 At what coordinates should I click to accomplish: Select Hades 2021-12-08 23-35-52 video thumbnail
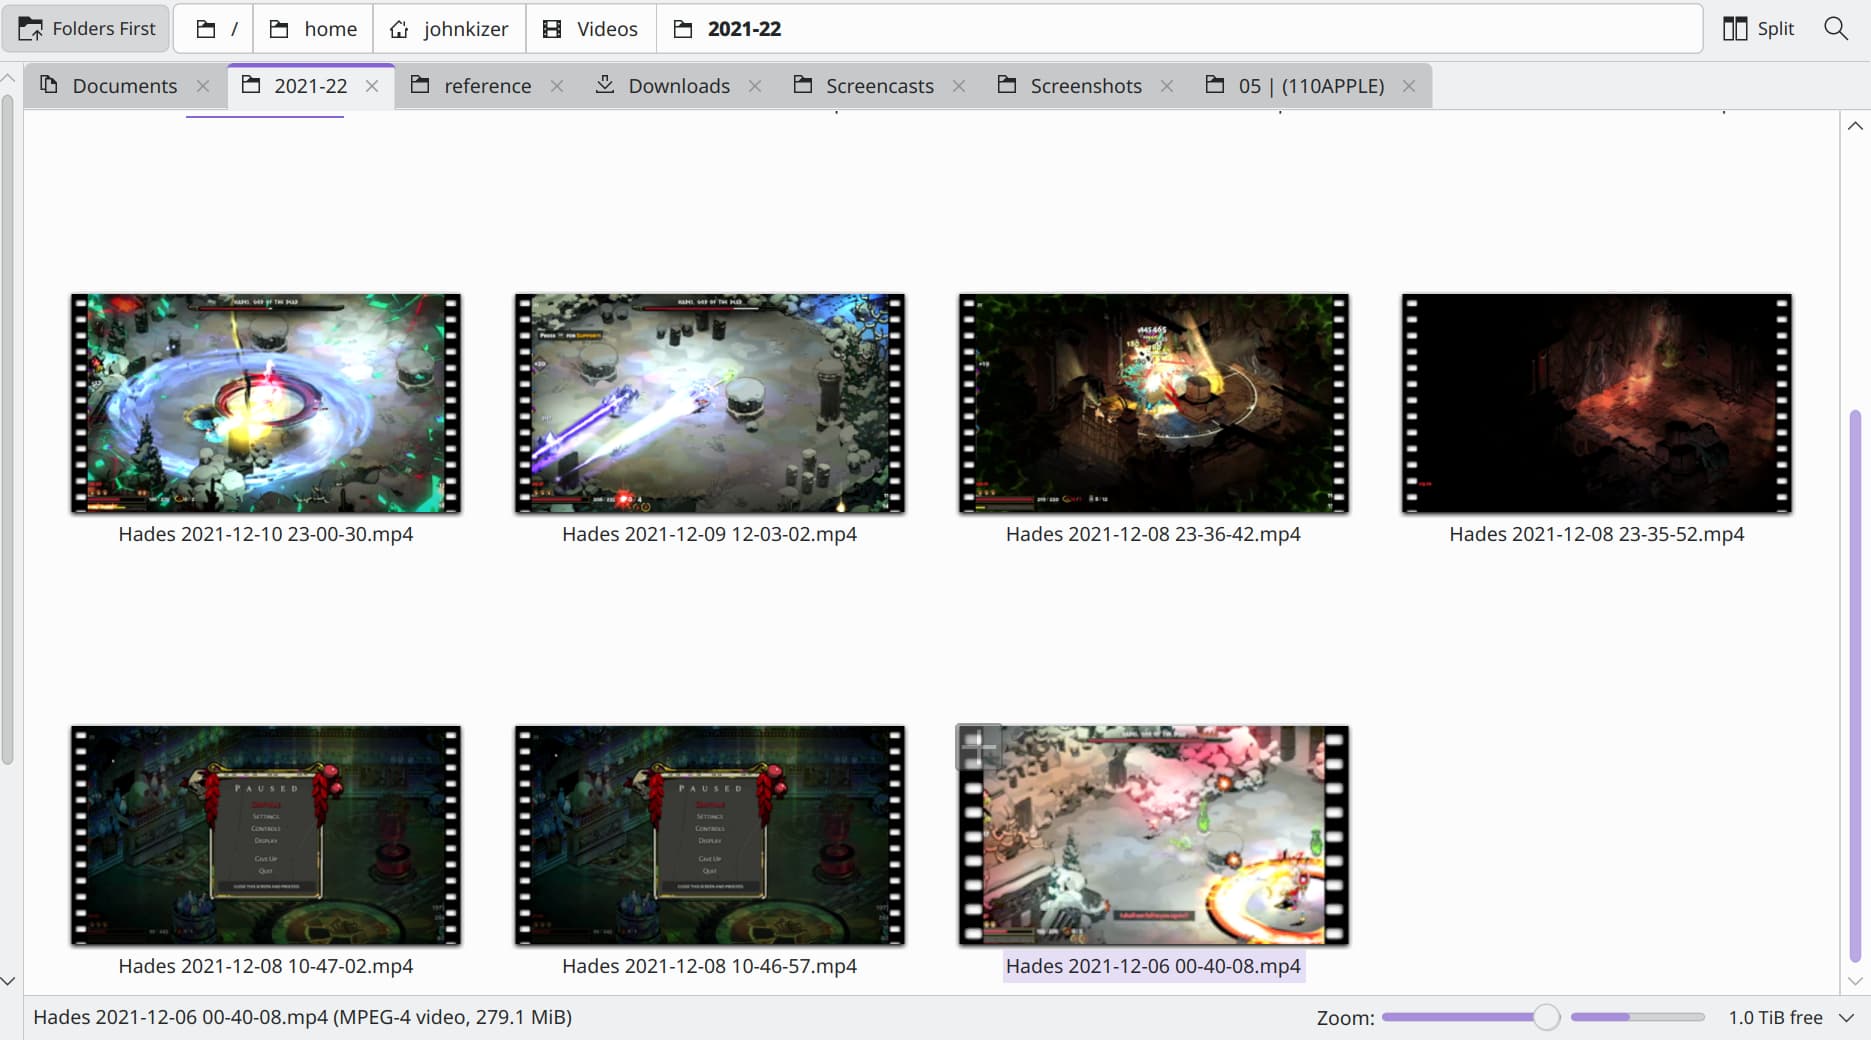[x=1597, y=403]
